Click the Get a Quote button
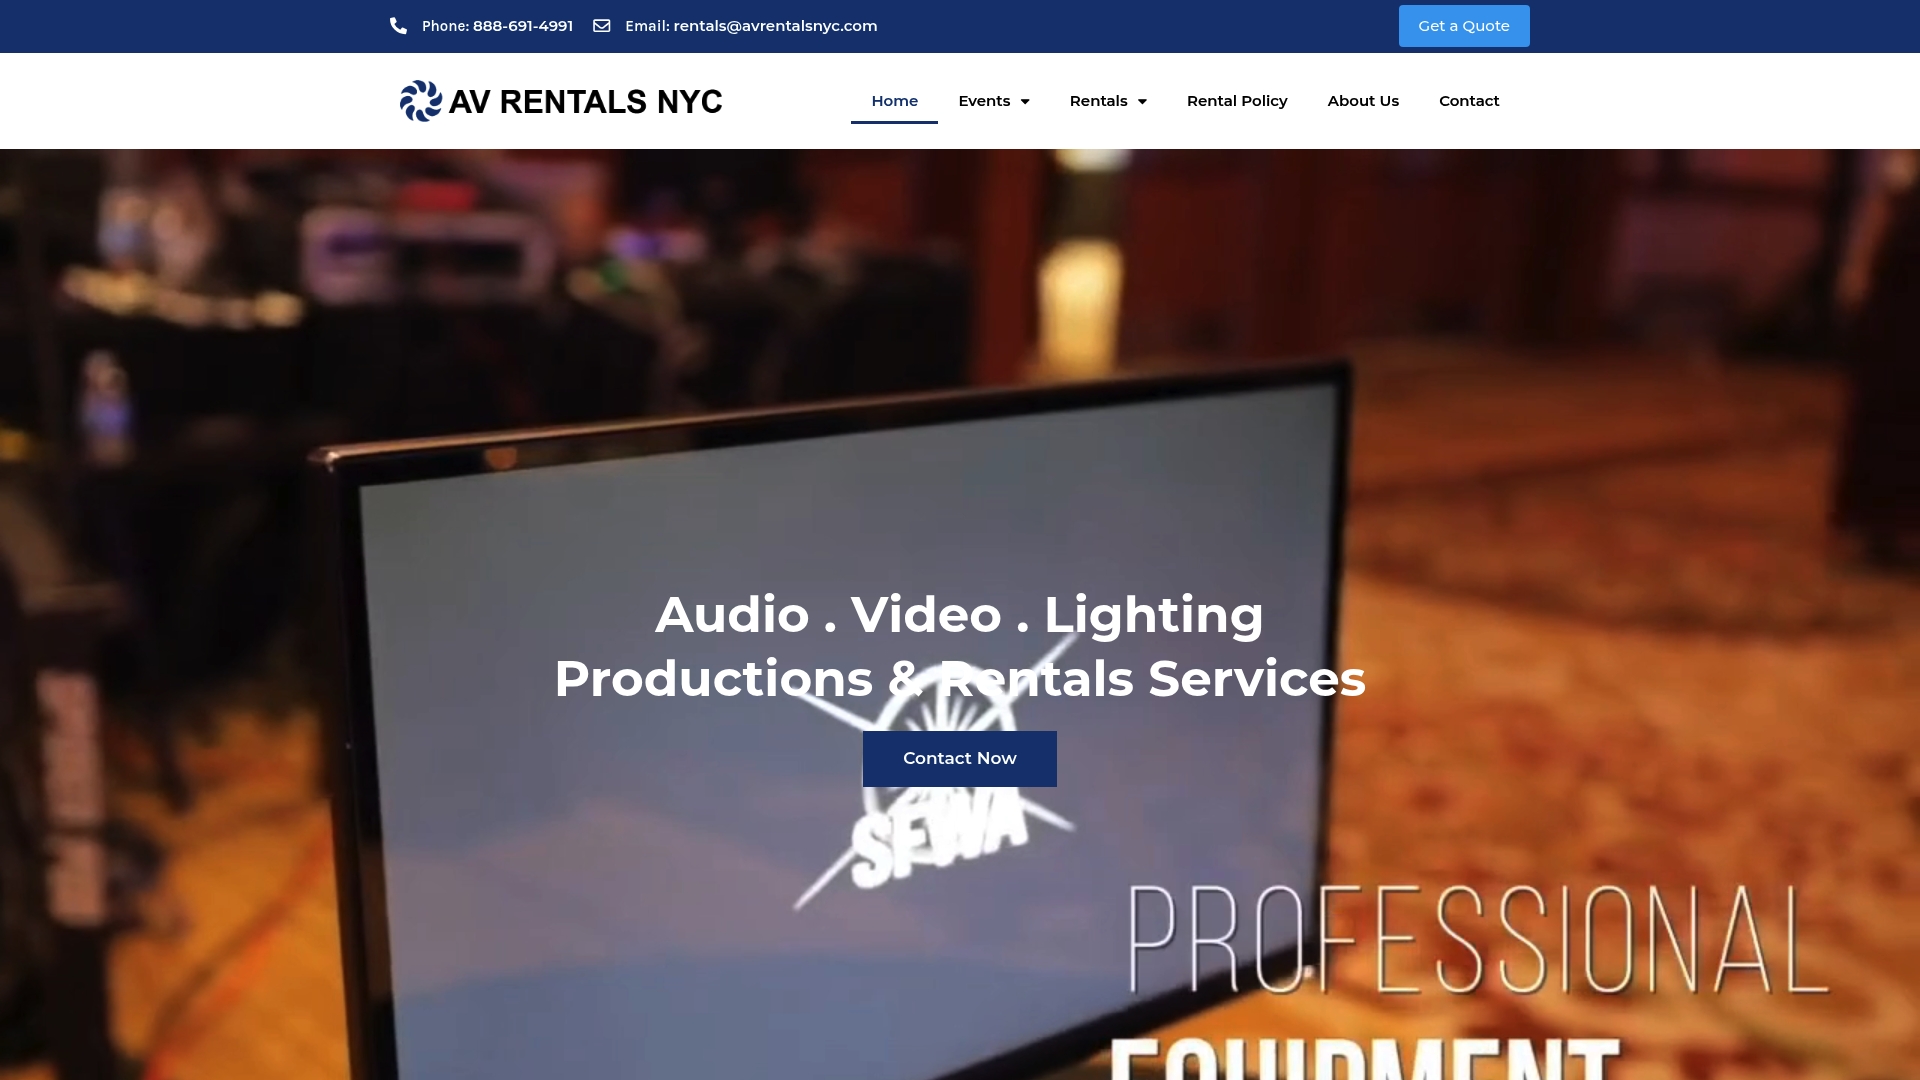The height and width of the screenshot is (1080, 1920). [1464, 26]
